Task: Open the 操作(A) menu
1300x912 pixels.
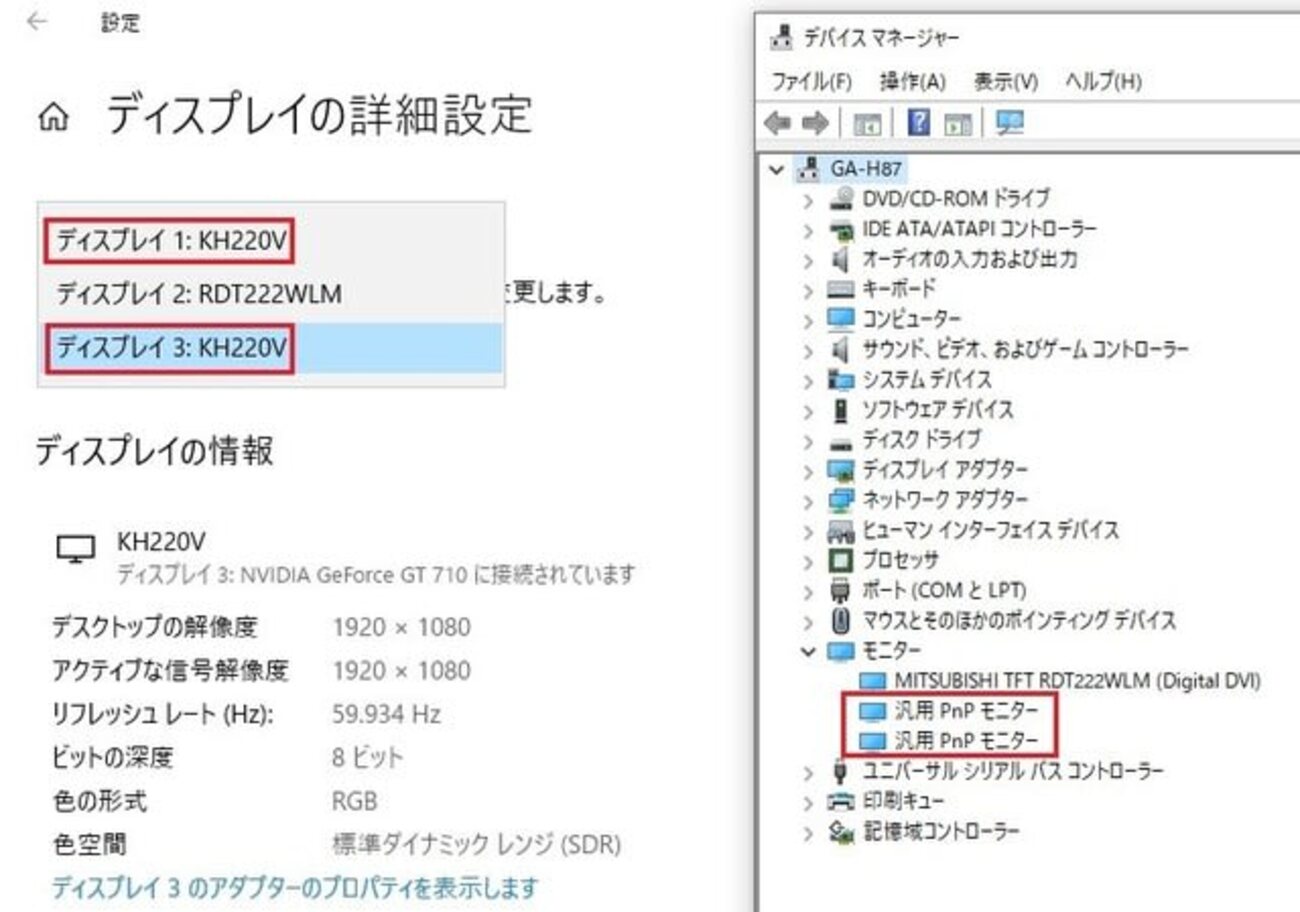Action: (x=912, y=81)
